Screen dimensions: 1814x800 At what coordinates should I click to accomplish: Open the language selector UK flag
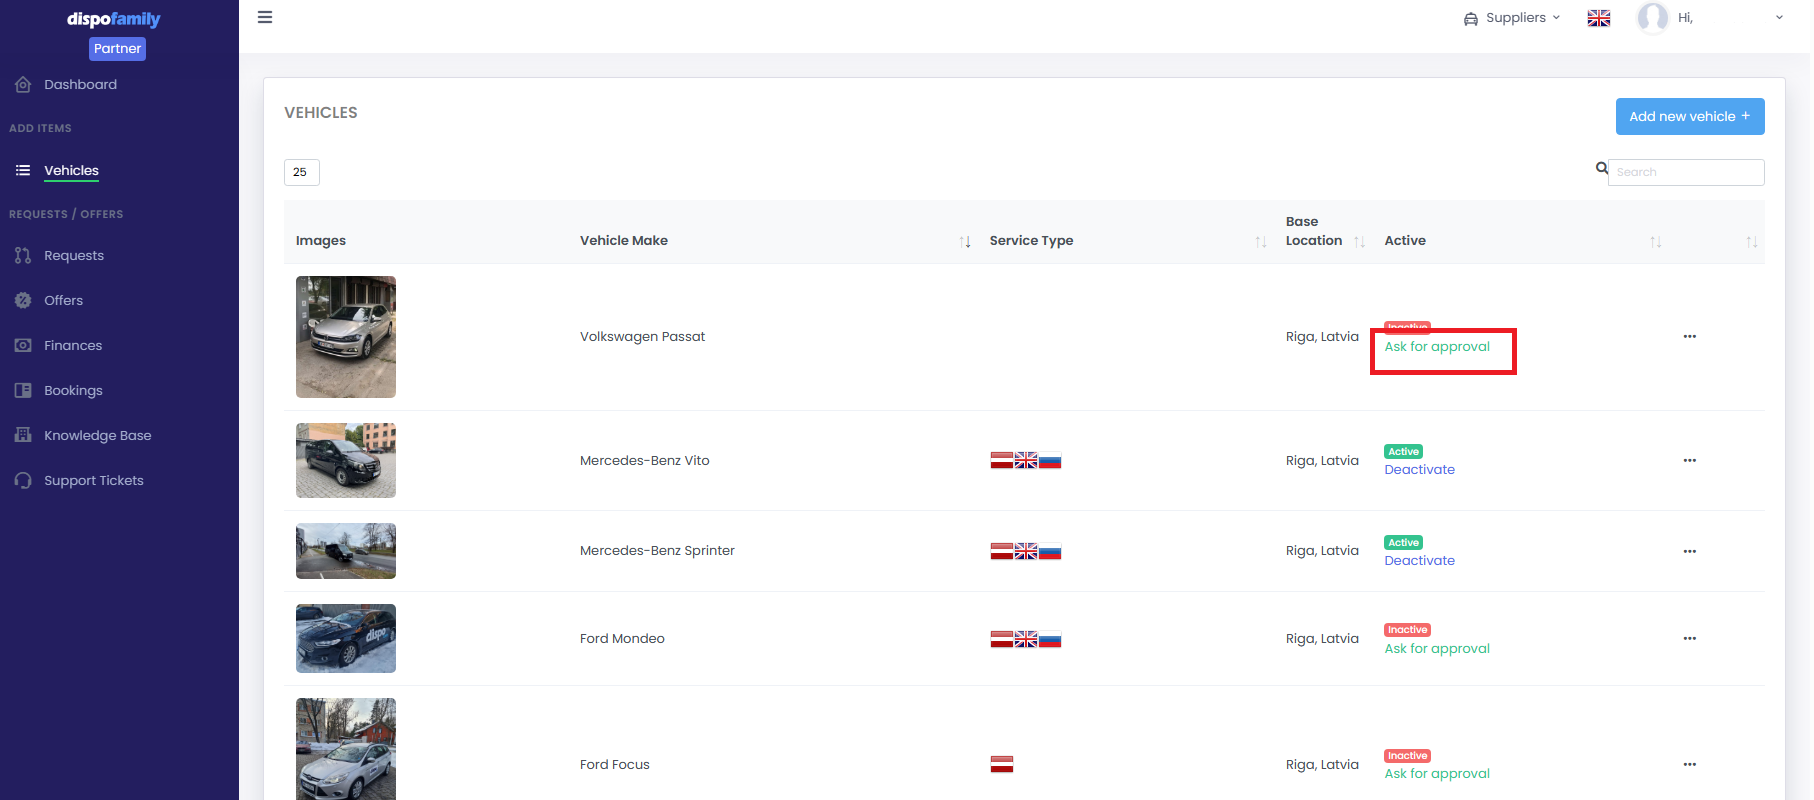1599,18
